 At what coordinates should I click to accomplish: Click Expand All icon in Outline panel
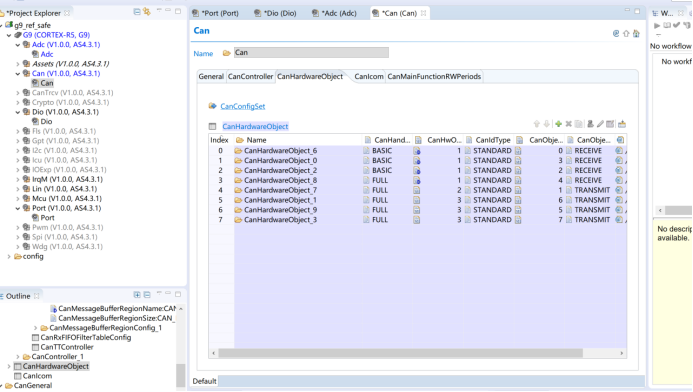[137, 295]
